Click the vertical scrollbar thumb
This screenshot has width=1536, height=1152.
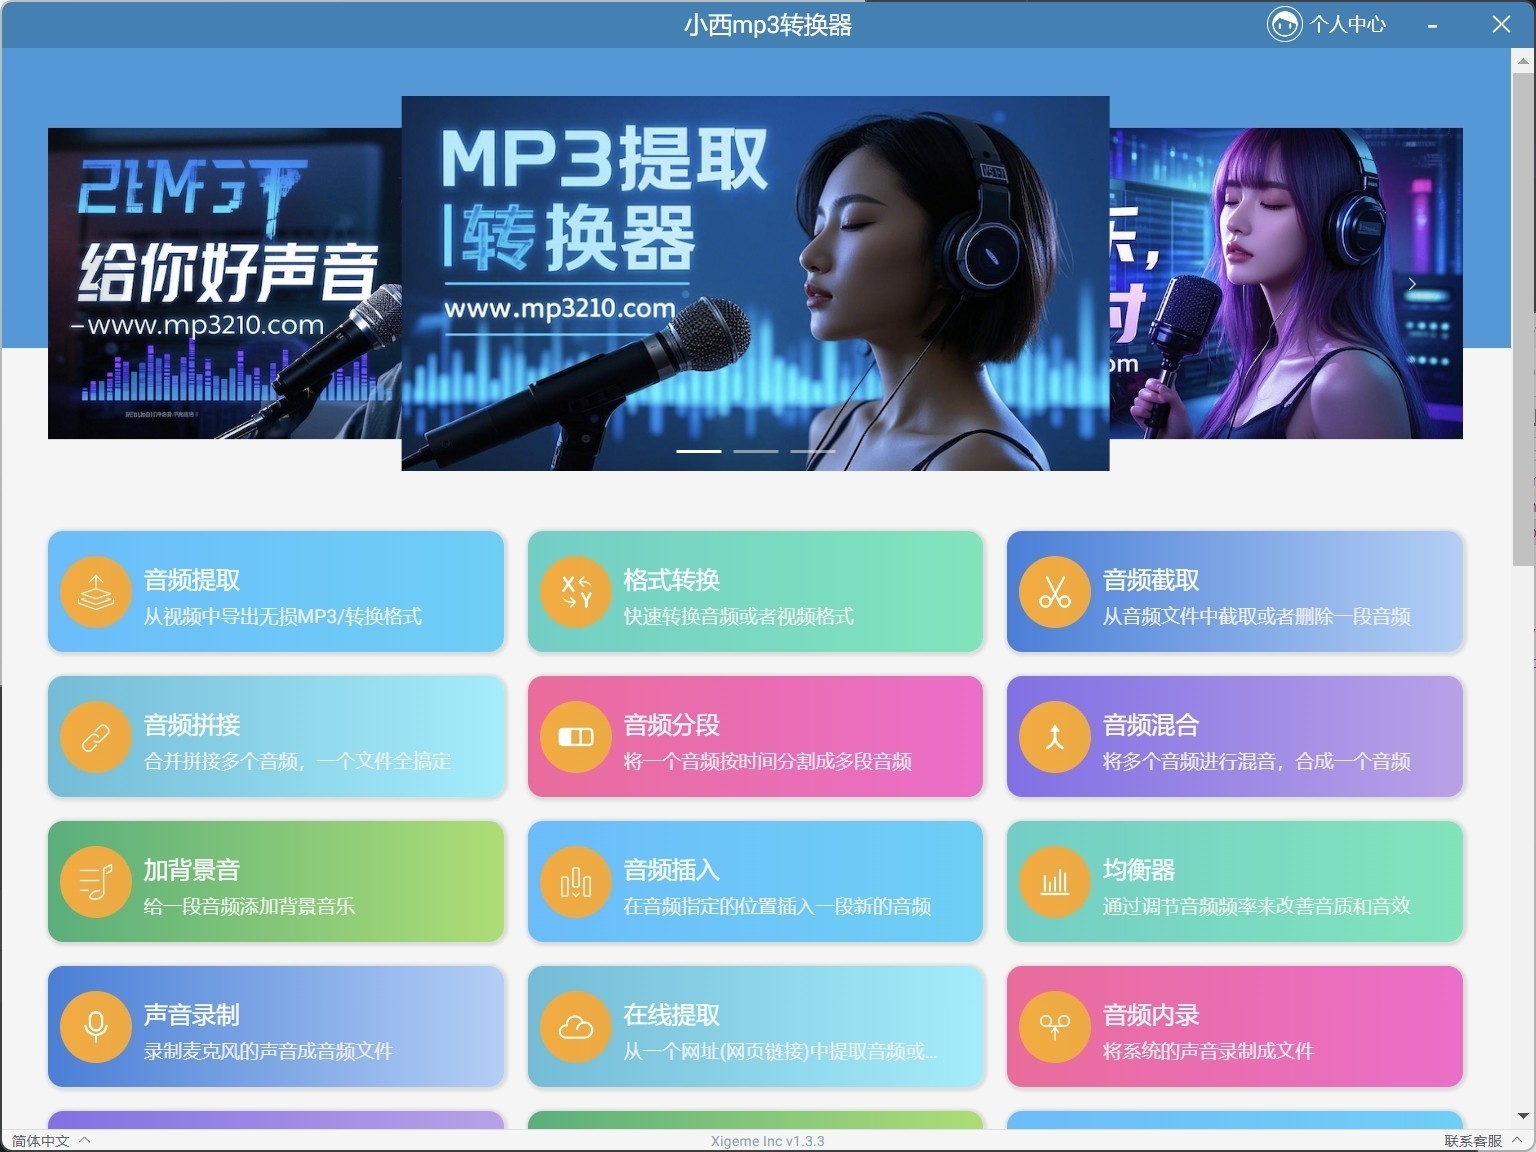pos(1523,318)
